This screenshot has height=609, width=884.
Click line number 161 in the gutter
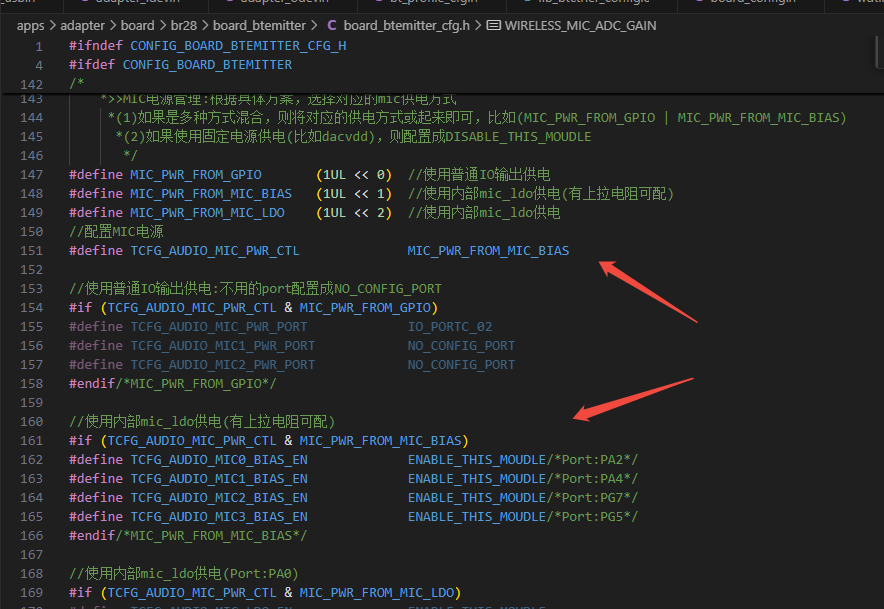click(32, 441)
